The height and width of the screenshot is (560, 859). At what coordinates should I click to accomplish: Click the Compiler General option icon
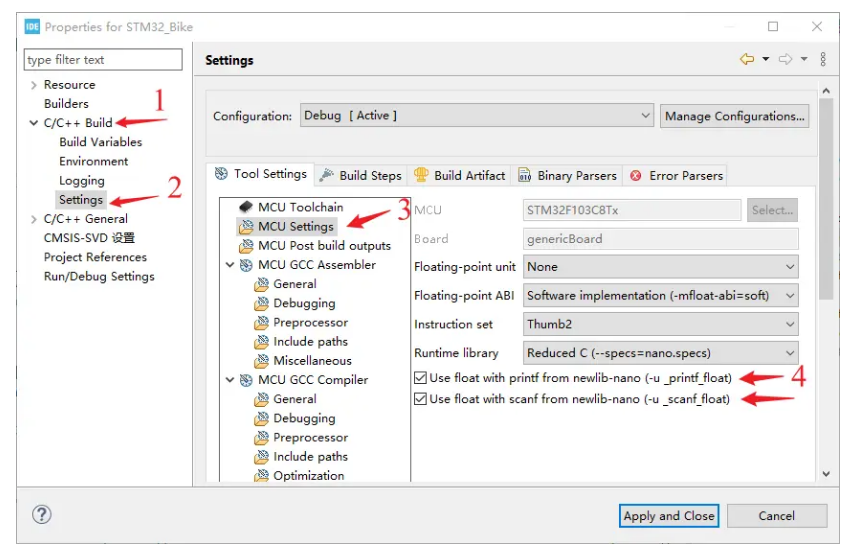(261, 399)
